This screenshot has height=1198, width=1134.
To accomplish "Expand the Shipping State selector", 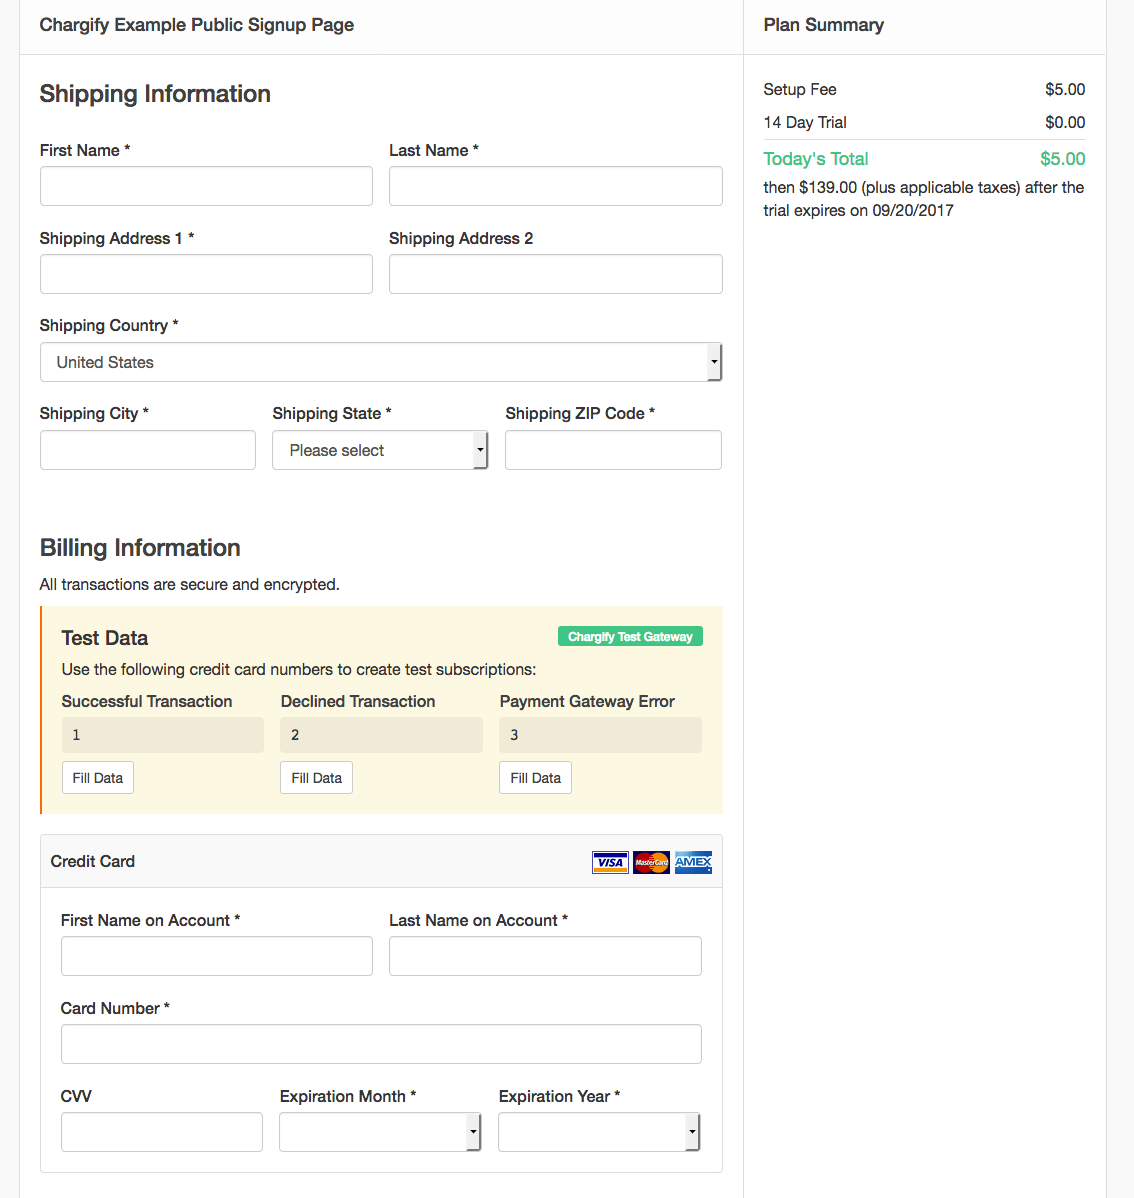I will (380, 450).
